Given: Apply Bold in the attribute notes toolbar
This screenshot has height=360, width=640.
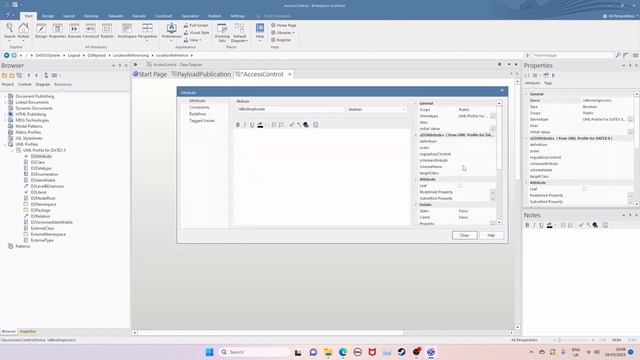Looking at the screenshot, I should (238, 125).
